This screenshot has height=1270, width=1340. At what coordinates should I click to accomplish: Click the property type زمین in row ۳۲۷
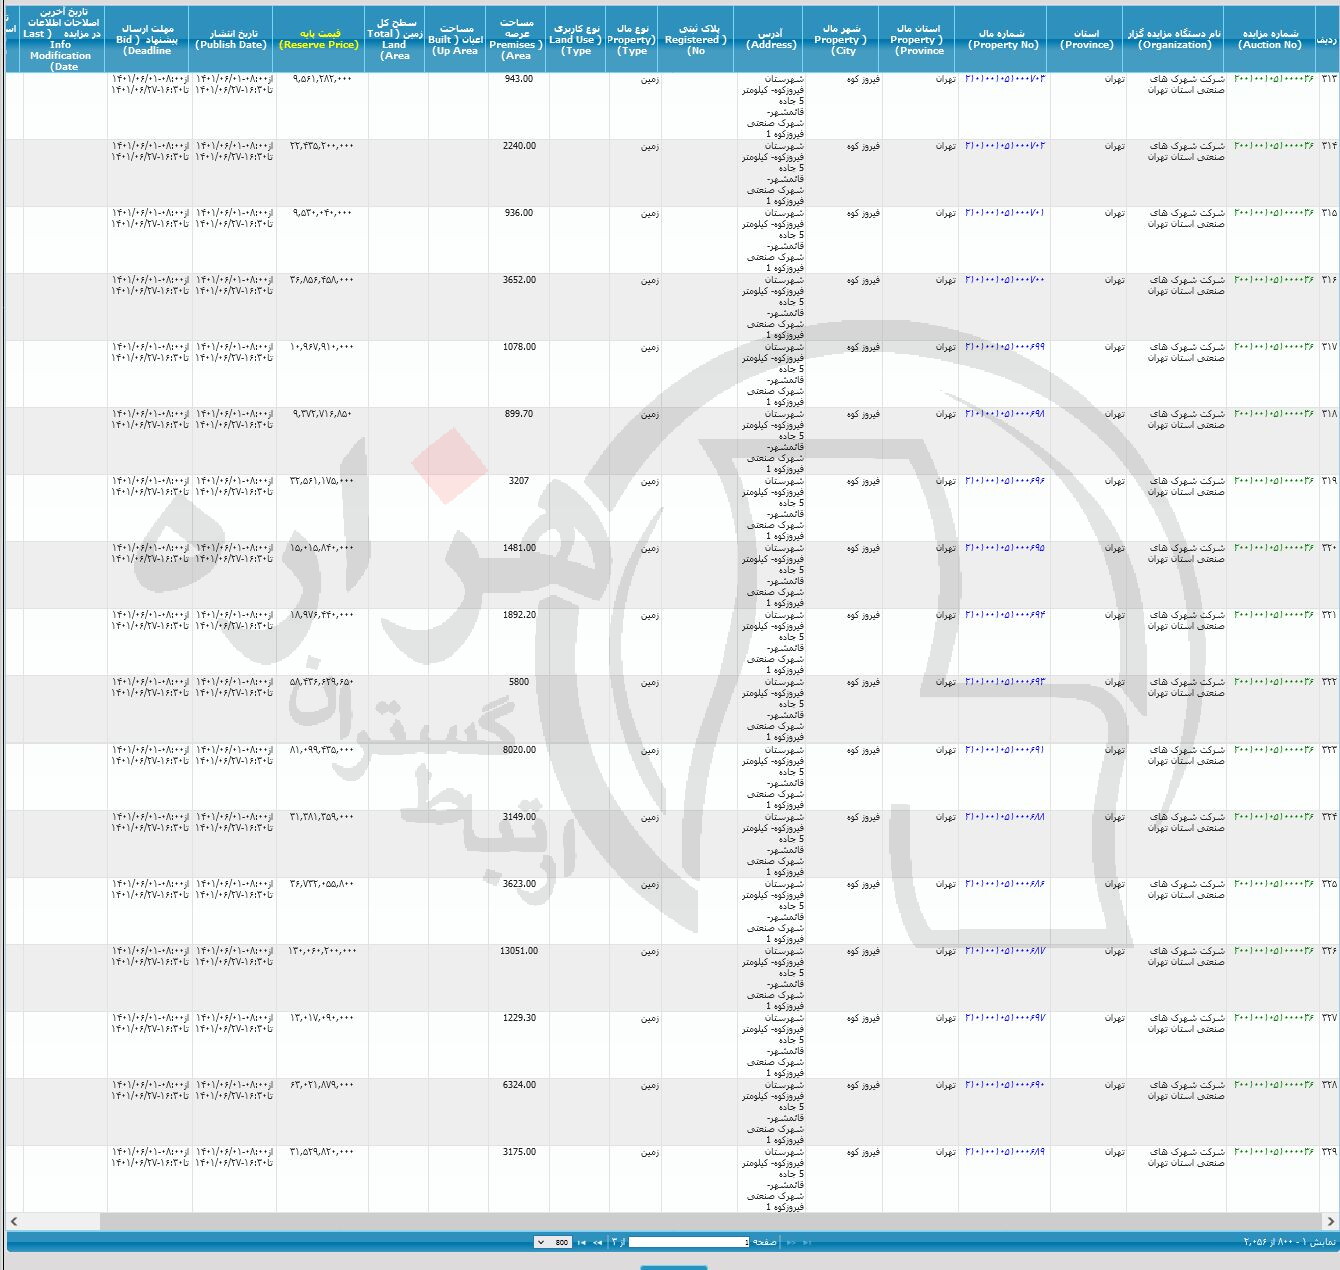pos(649,1018)
